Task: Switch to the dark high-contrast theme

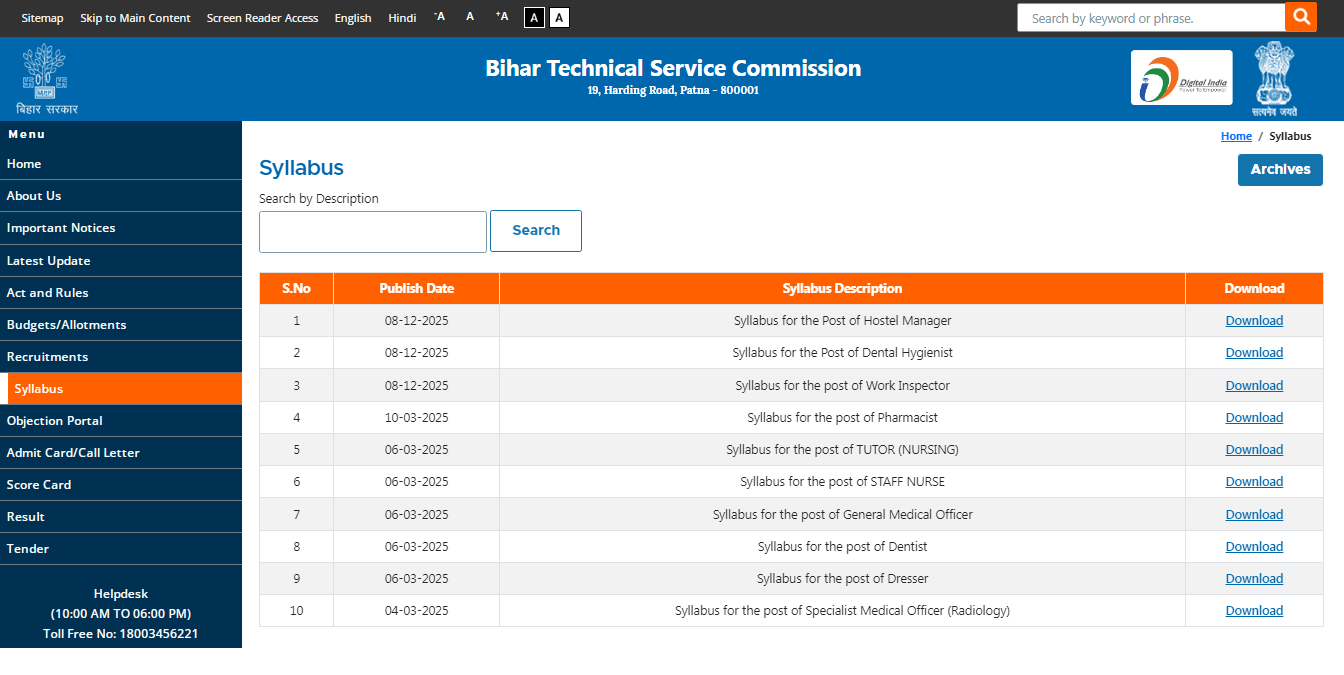Action: (534, 18)
